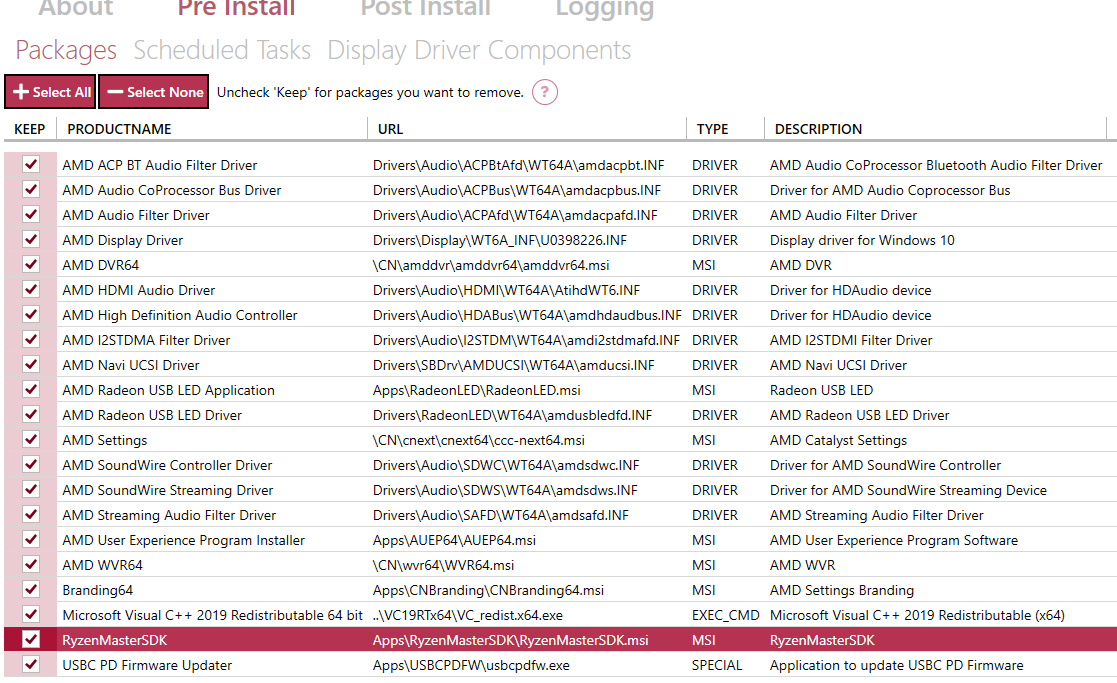Click URL Apps\AUEP64\AUEP64.msi
Image resolution: width=1117 pixels, height=683 pixels.
click(x=454, y=541)
